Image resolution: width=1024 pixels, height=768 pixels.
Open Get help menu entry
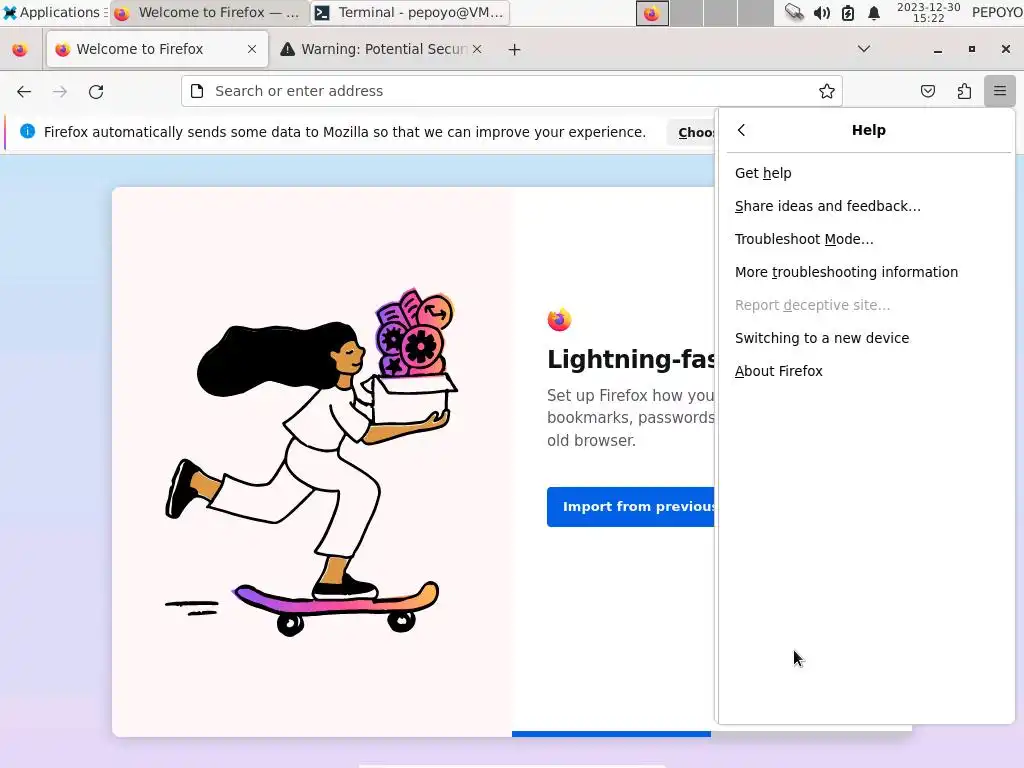(867, 173)
